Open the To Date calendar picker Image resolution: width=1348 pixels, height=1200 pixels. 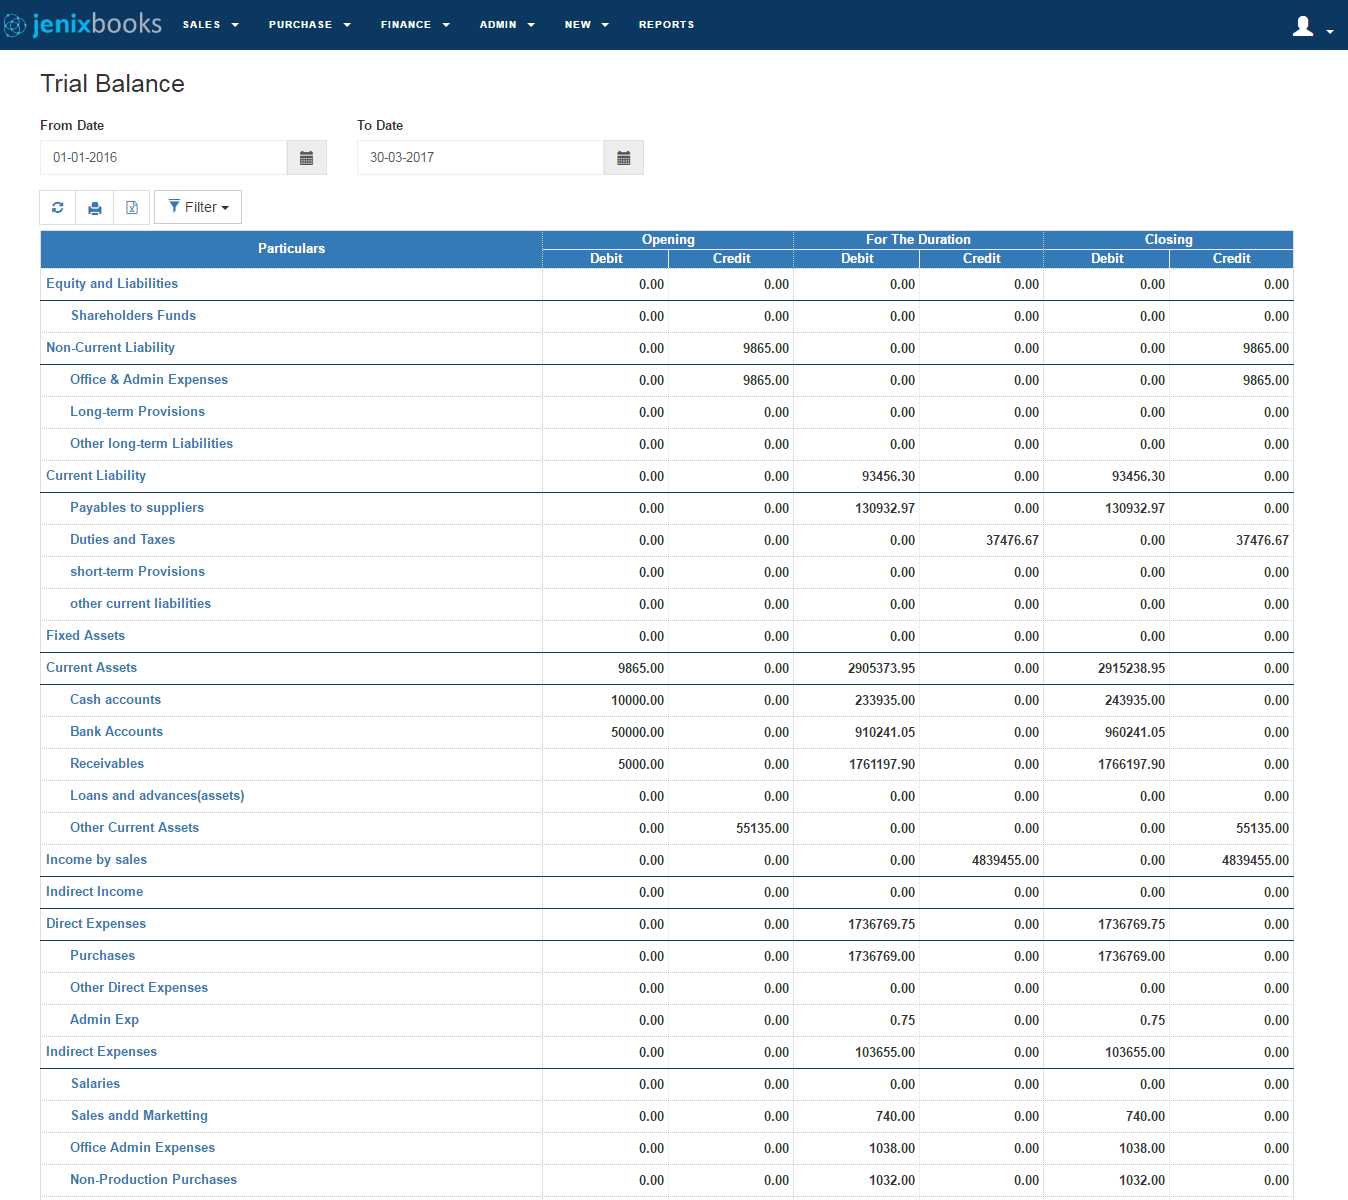pos(624,158)
